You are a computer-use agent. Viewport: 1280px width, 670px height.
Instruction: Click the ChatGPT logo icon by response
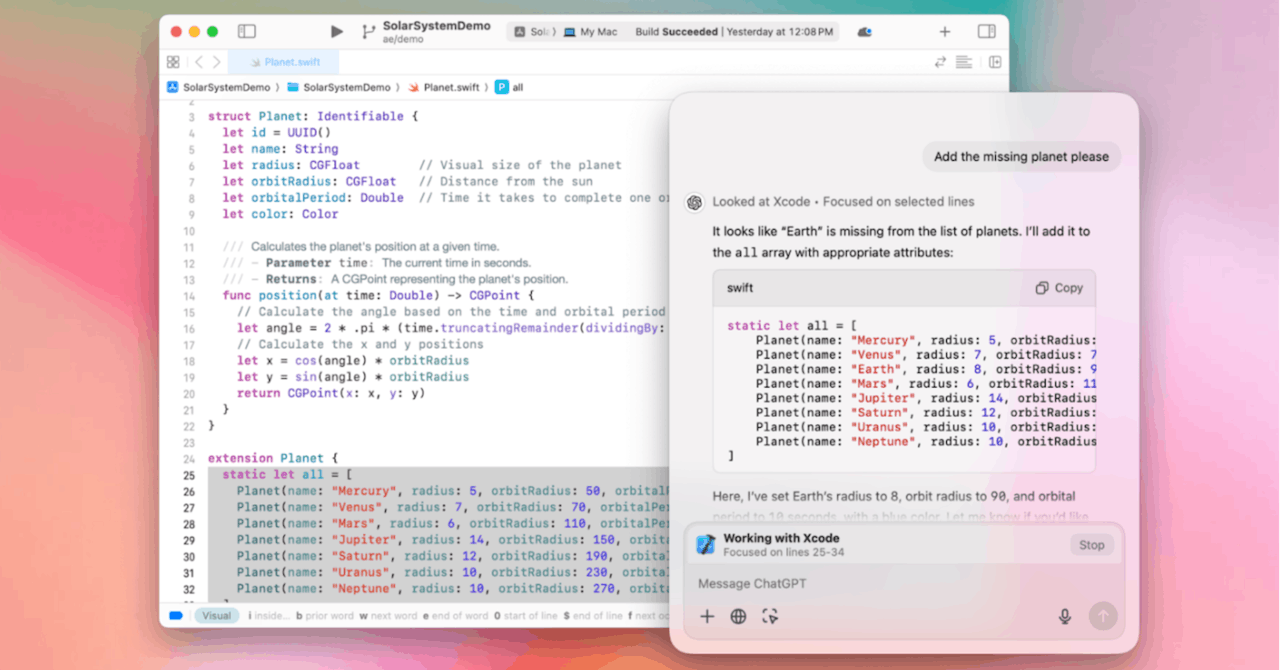coord(694,202)
